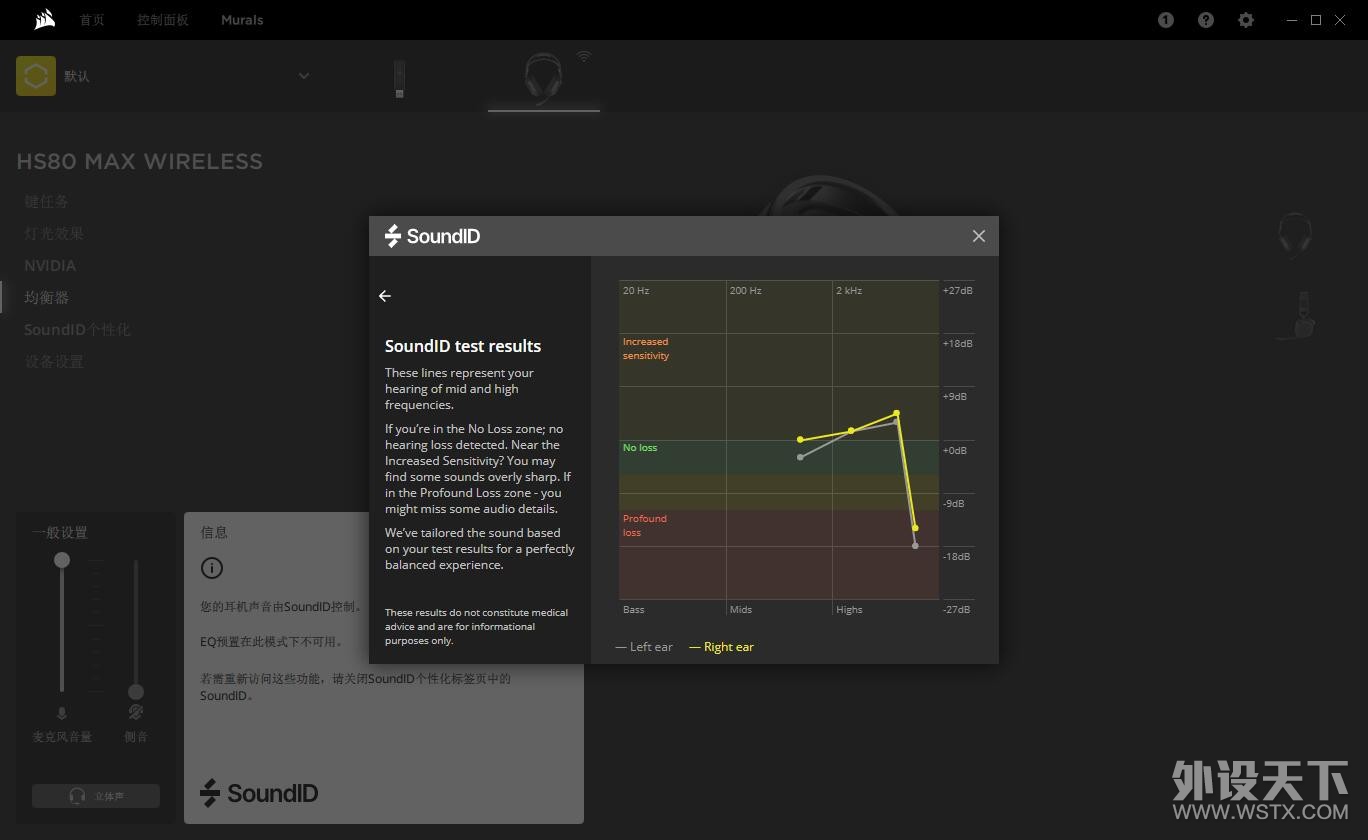Image resolution: width=1368 pixels, height=840 pixels.
Task: Maximize the iCUE window
Action: (1316, 20)
